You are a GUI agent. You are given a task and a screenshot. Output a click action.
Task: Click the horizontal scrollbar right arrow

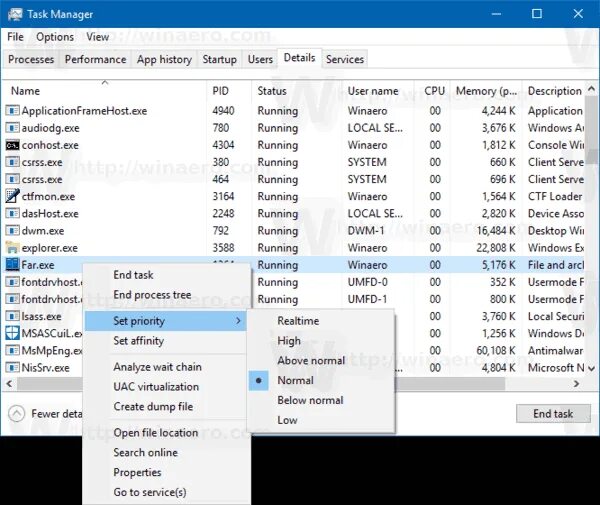pos(576,383)
